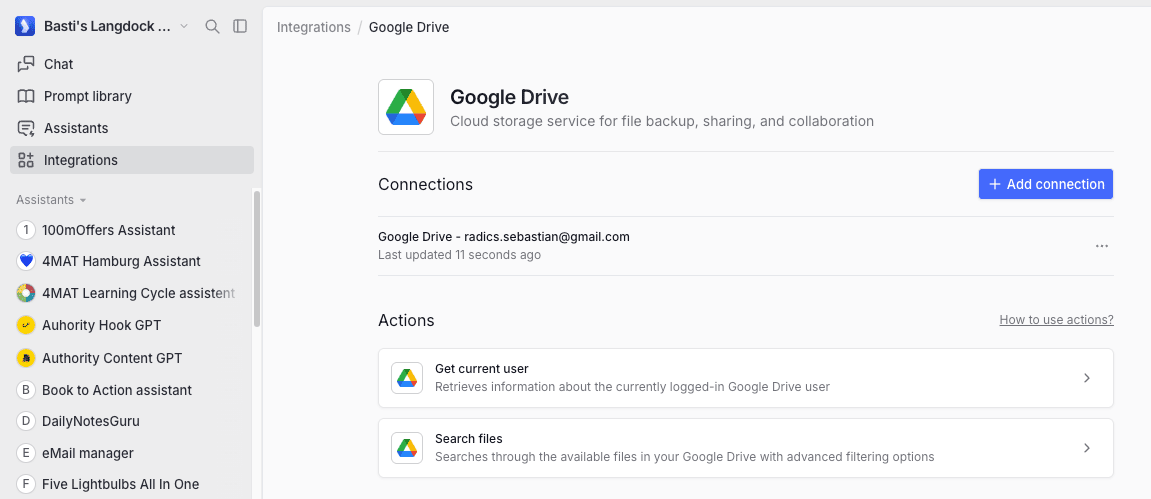Expand the workspace name dropdown chevron
Screen dimensions: 1151x499
(x=184, y=26)
